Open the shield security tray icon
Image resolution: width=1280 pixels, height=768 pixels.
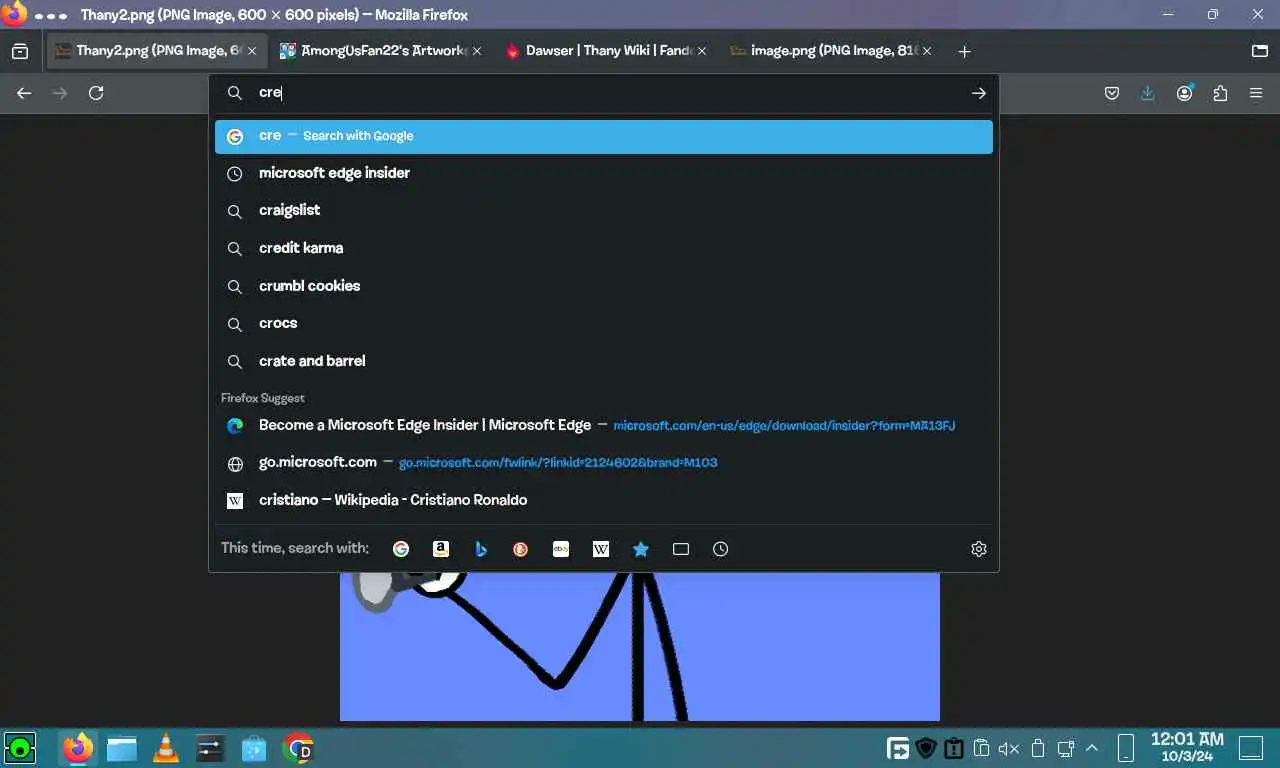[x=926, y=748]
